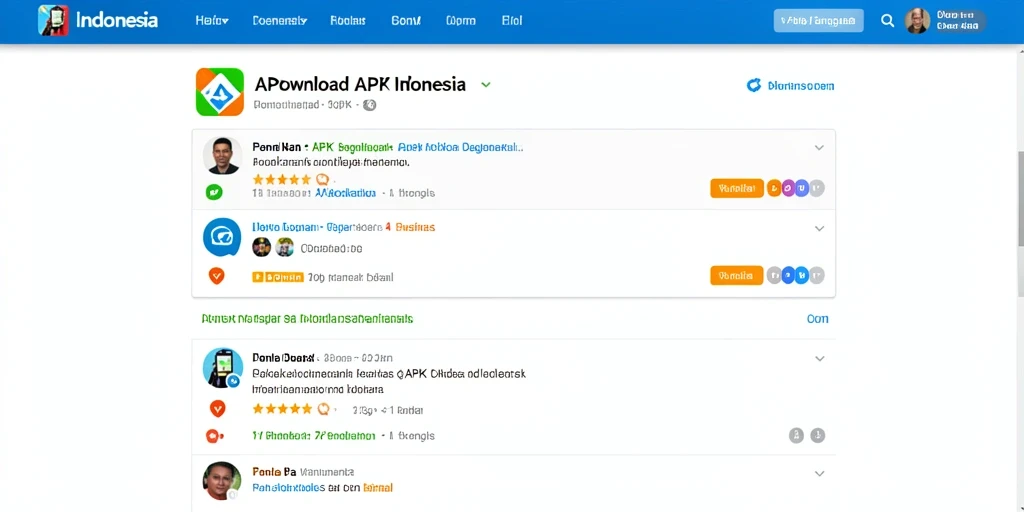Click orange button in Penni Nan row
Image resolution: width=1024 pixels, height=512 pixels.
point(737,189)
